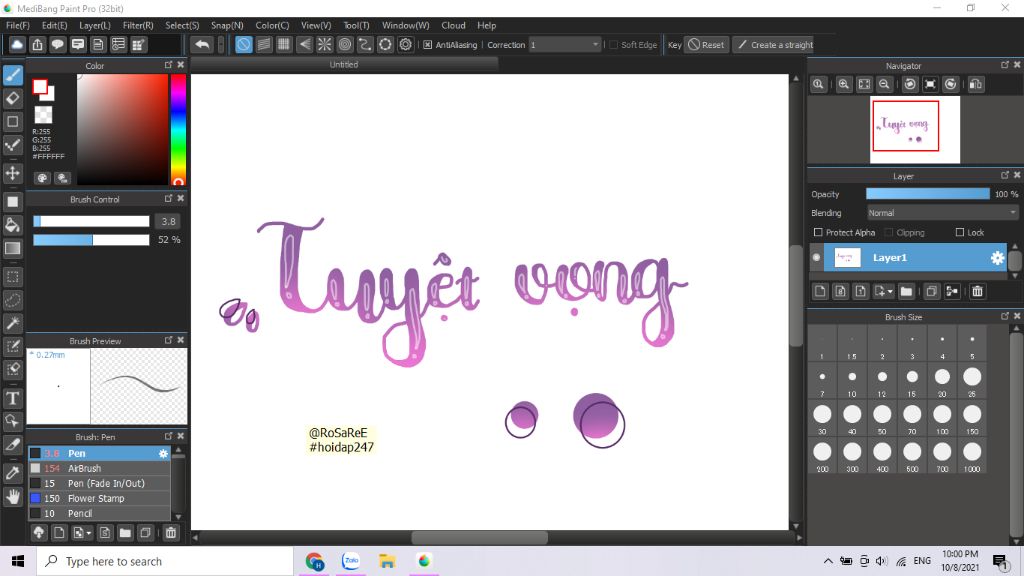Screen dimensions: 1024x576
Task: Select the Magic Wand tool
Action: coord(12,323)
